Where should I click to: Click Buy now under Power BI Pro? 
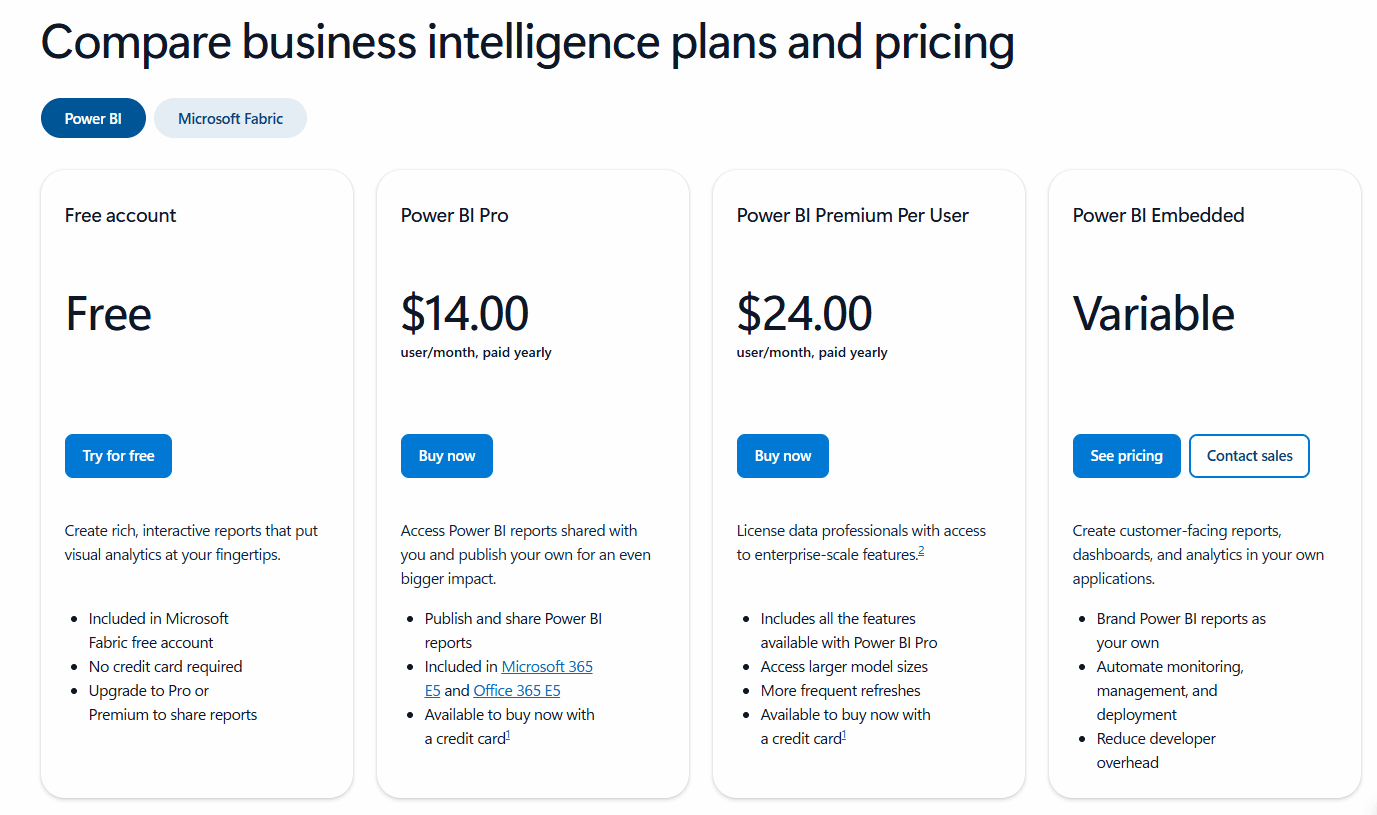pyautogui.click(x=447, y=456)
